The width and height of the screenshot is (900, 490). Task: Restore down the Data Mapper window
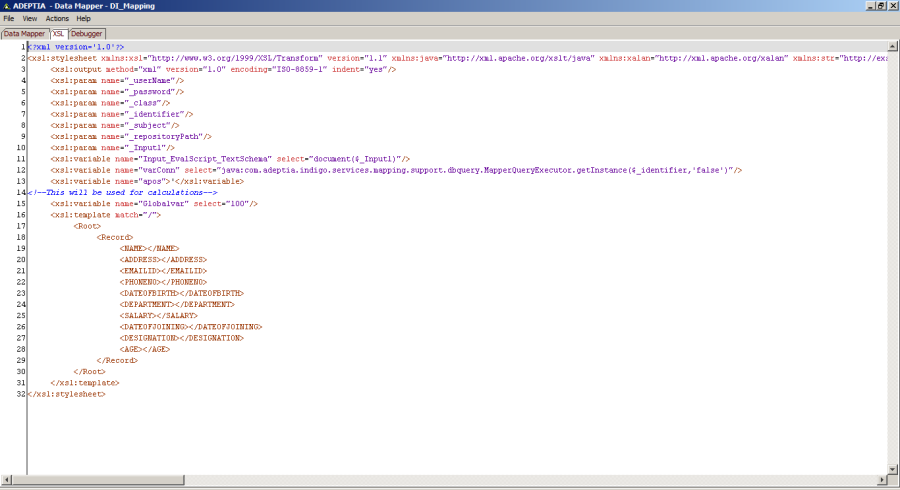(x=880, y=6)
